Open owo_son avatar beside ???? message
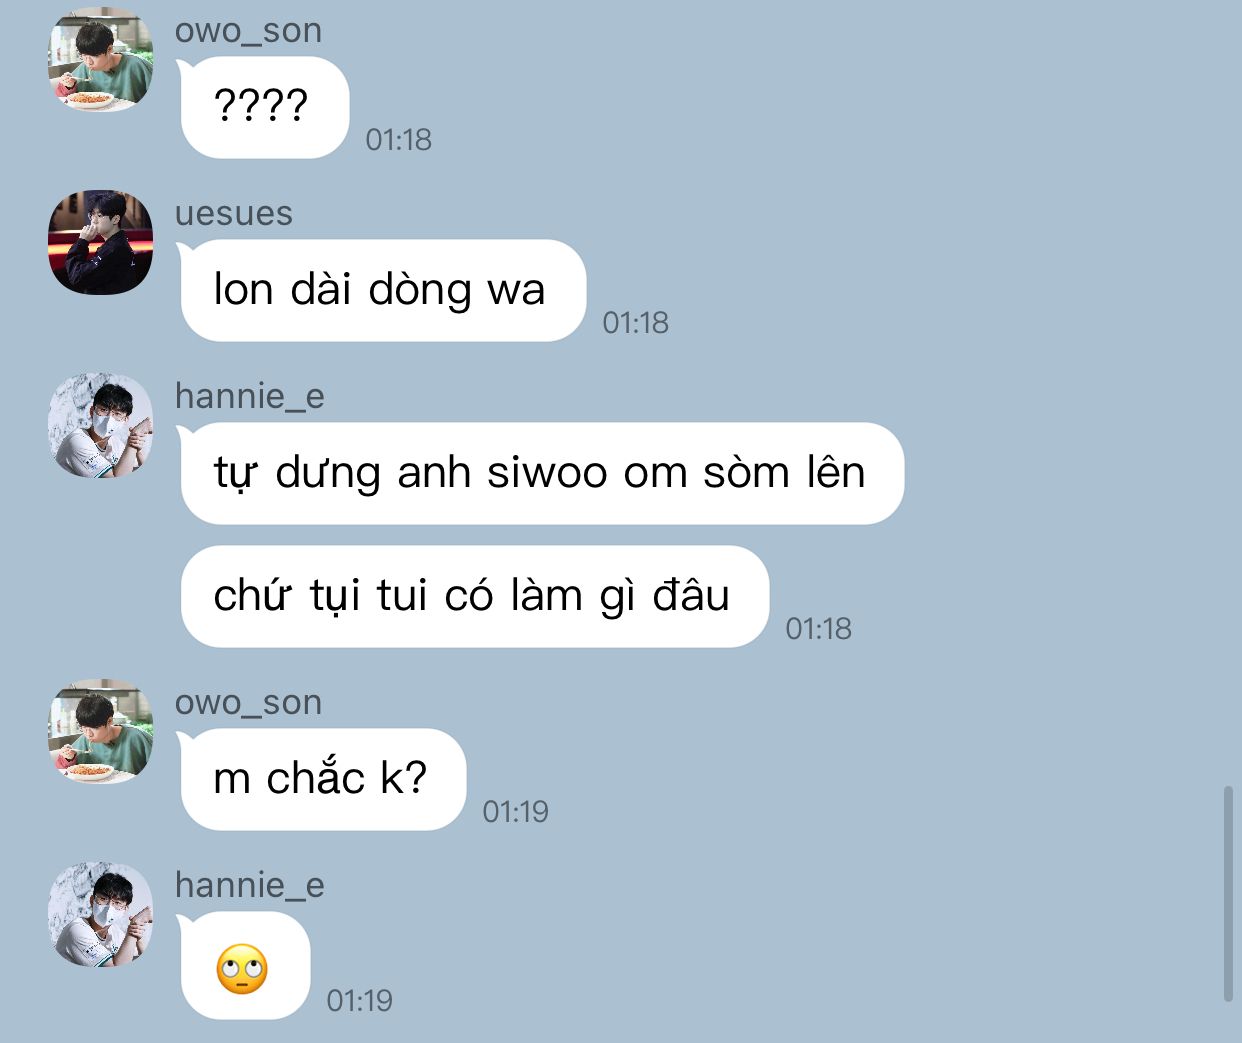This screenshot has width=1242, height=1043. [x=101, y=59]
